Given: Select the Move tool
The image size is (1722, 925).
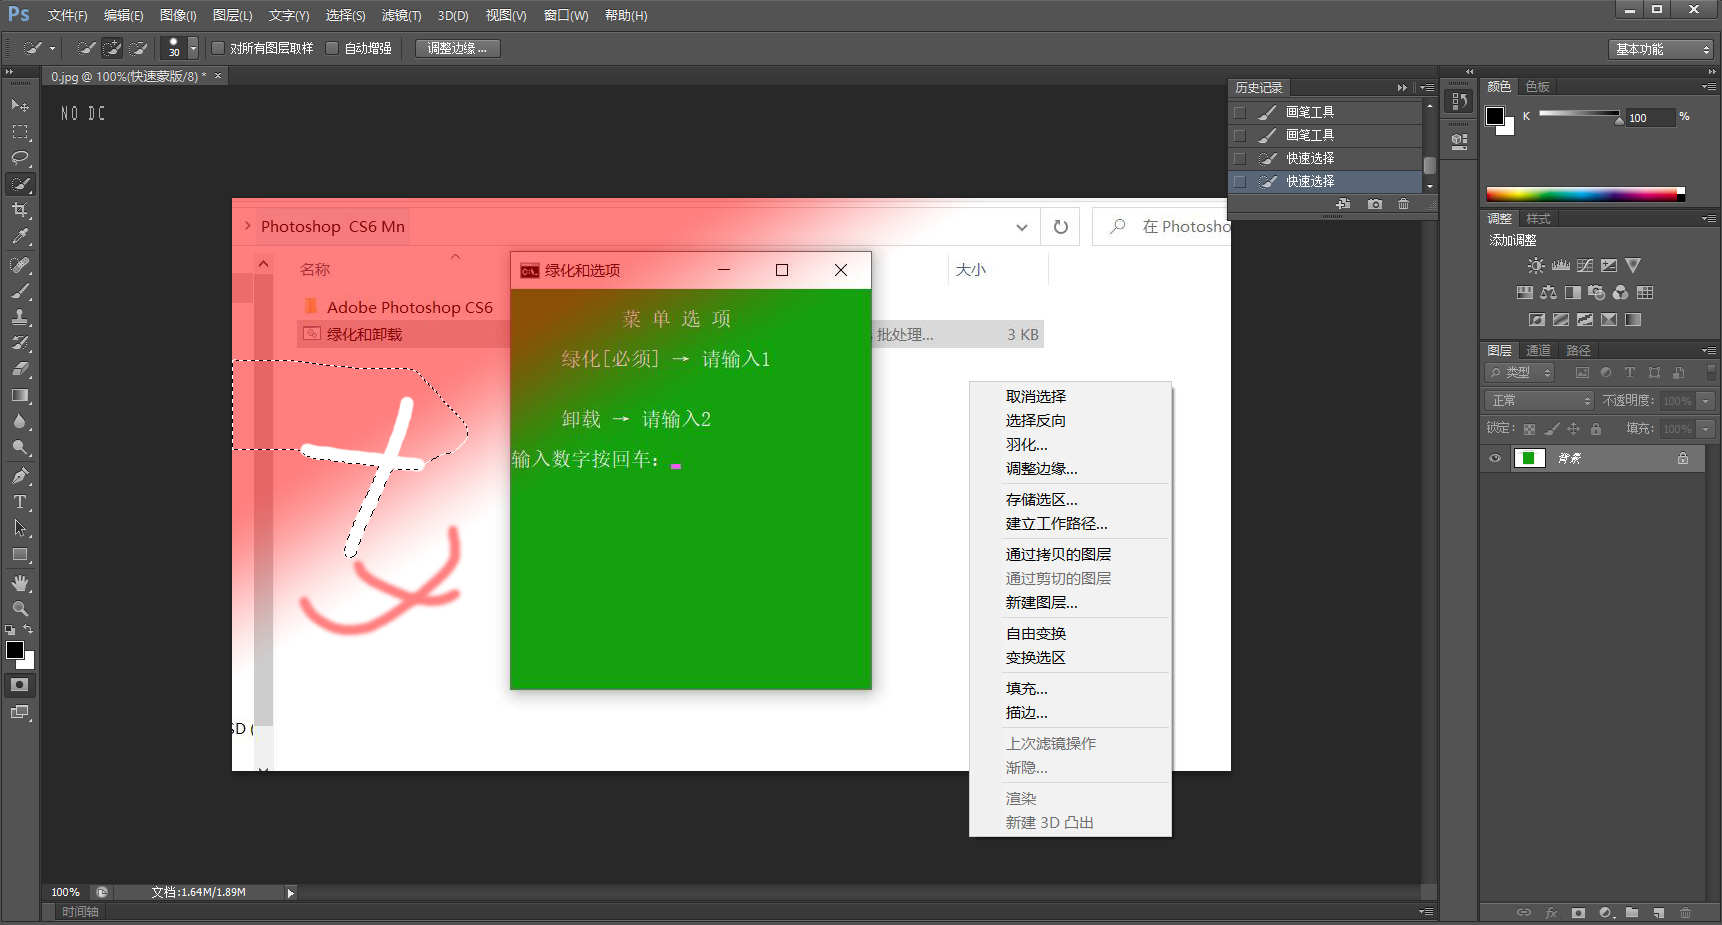Looking at the screenshot, I should pos(20,105).
